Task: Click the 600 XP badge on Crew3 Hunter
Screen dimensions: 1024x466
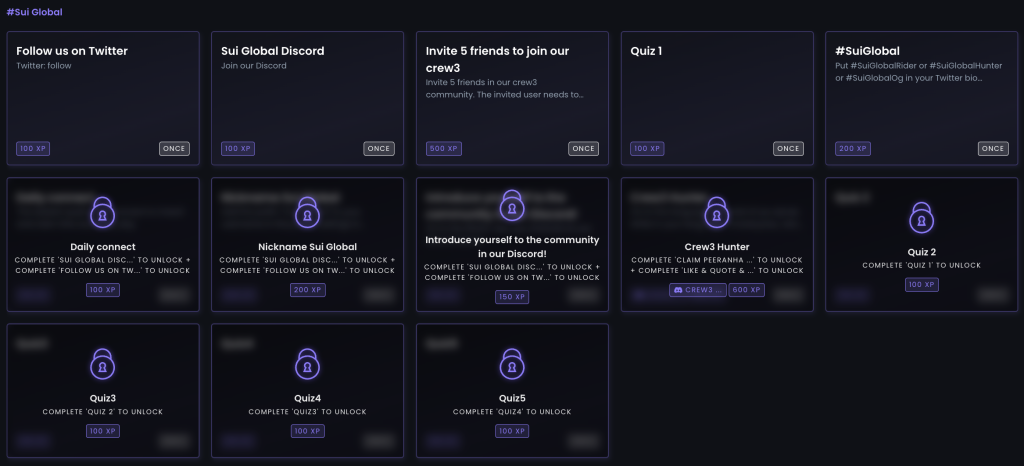Action: [x=746, y=290]
